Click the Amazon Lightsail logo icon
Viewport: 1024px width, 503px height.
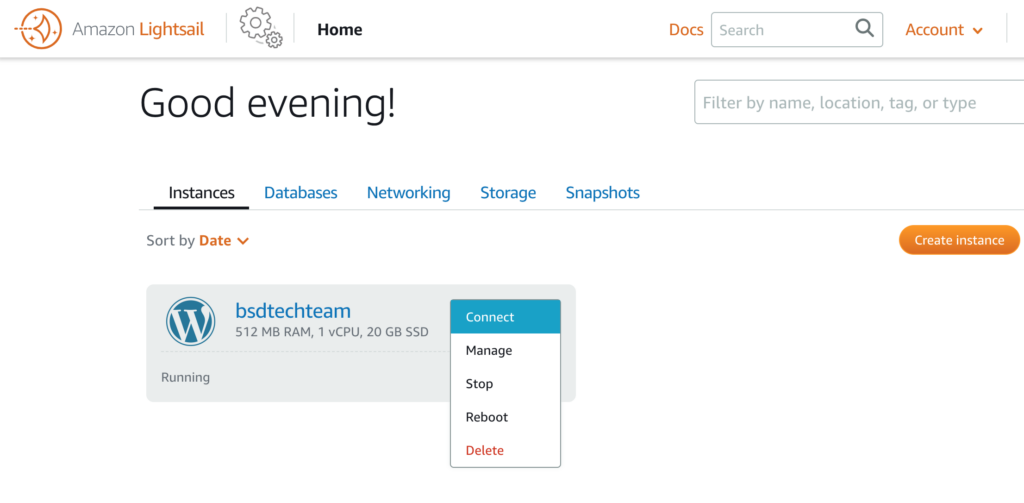click(x=38, y=29)
